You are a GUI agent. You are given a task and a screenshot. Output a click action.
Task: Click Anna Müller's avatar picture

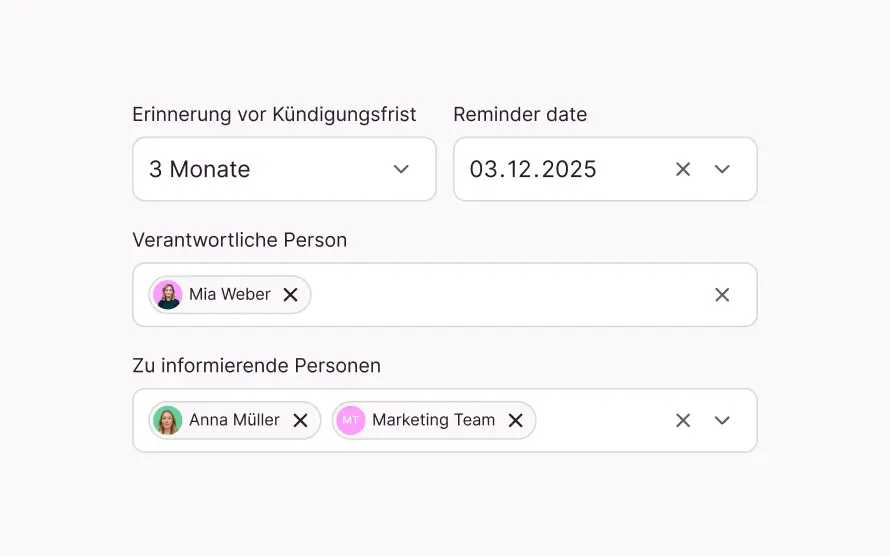click(x=168, y=421)
